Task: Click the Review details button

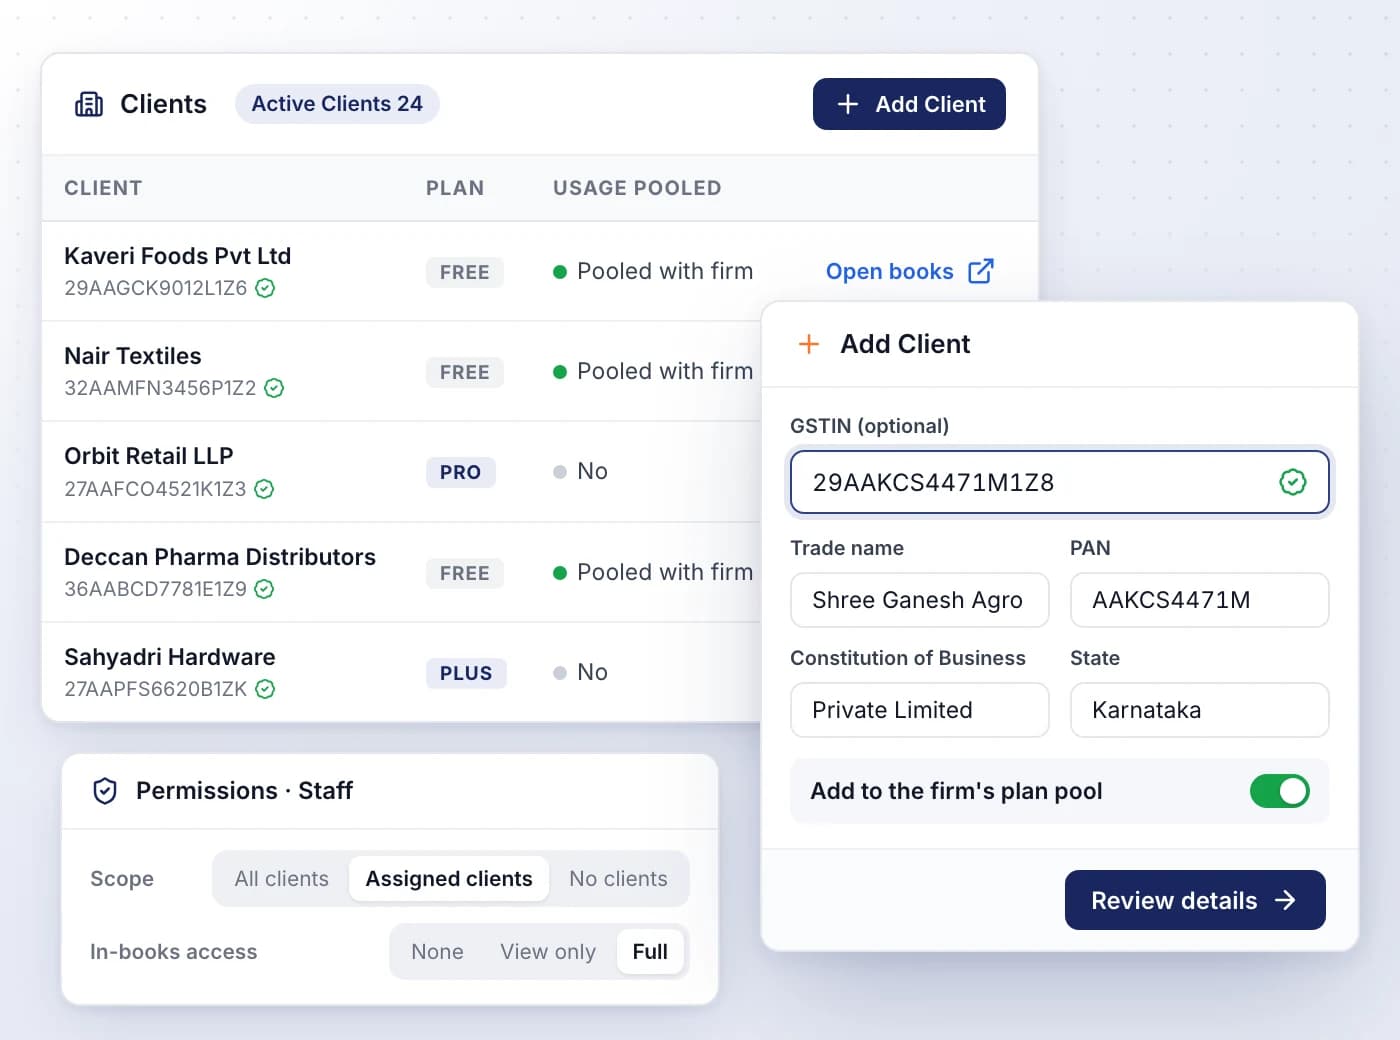Action: 1195,900
